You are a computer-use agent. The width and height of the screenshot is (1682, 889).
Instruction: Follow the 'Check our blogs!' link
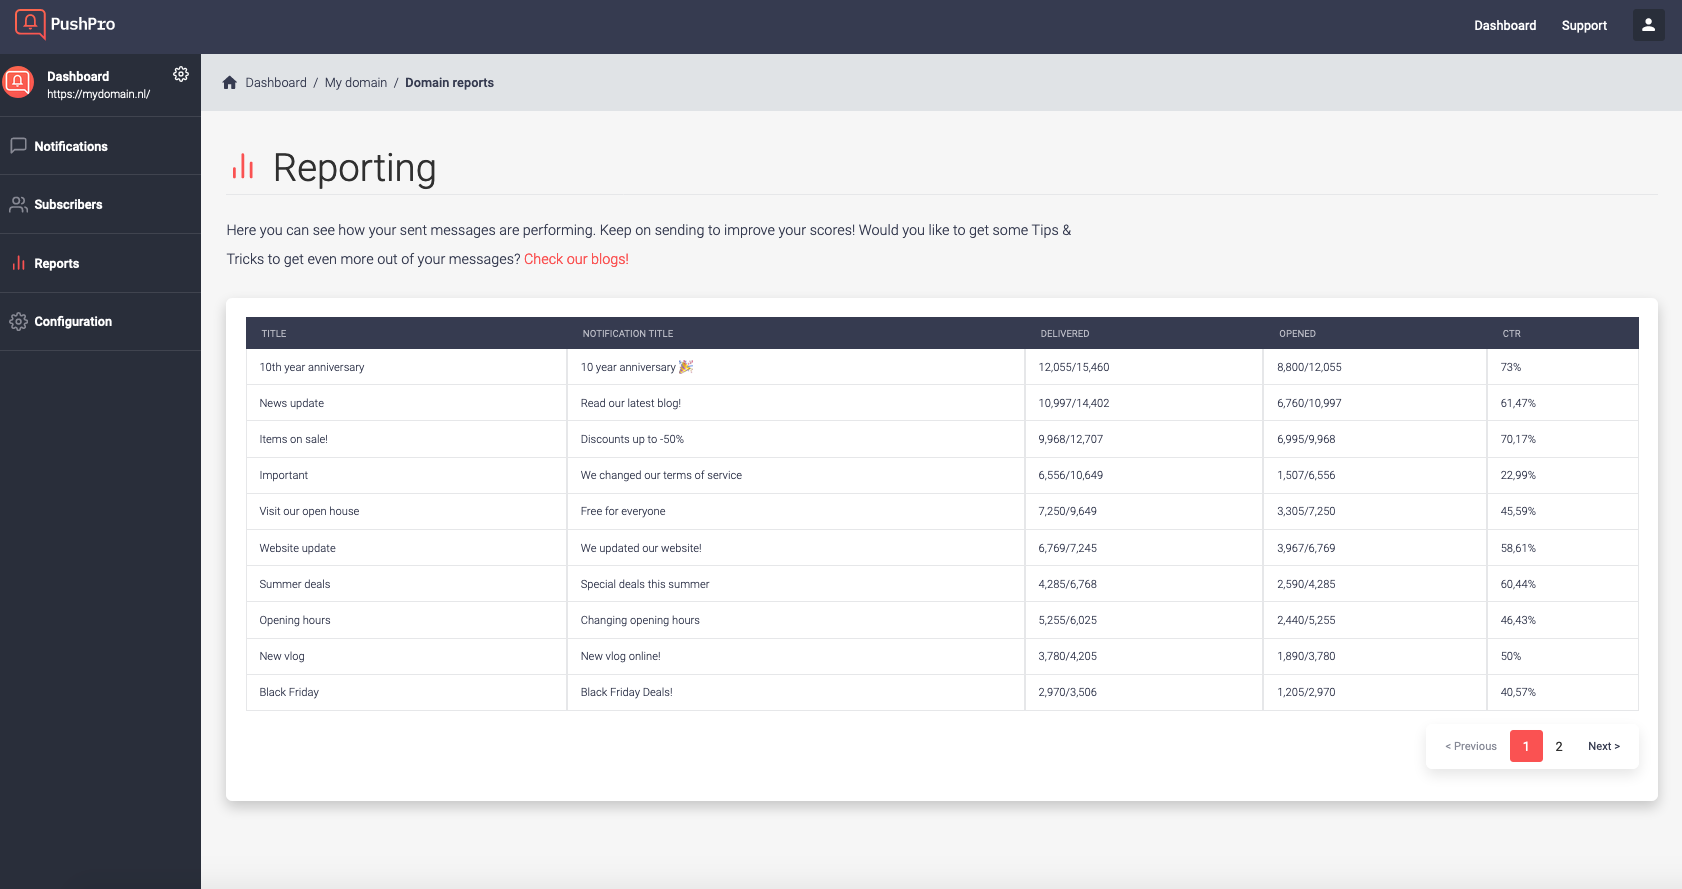pos(576,259)
